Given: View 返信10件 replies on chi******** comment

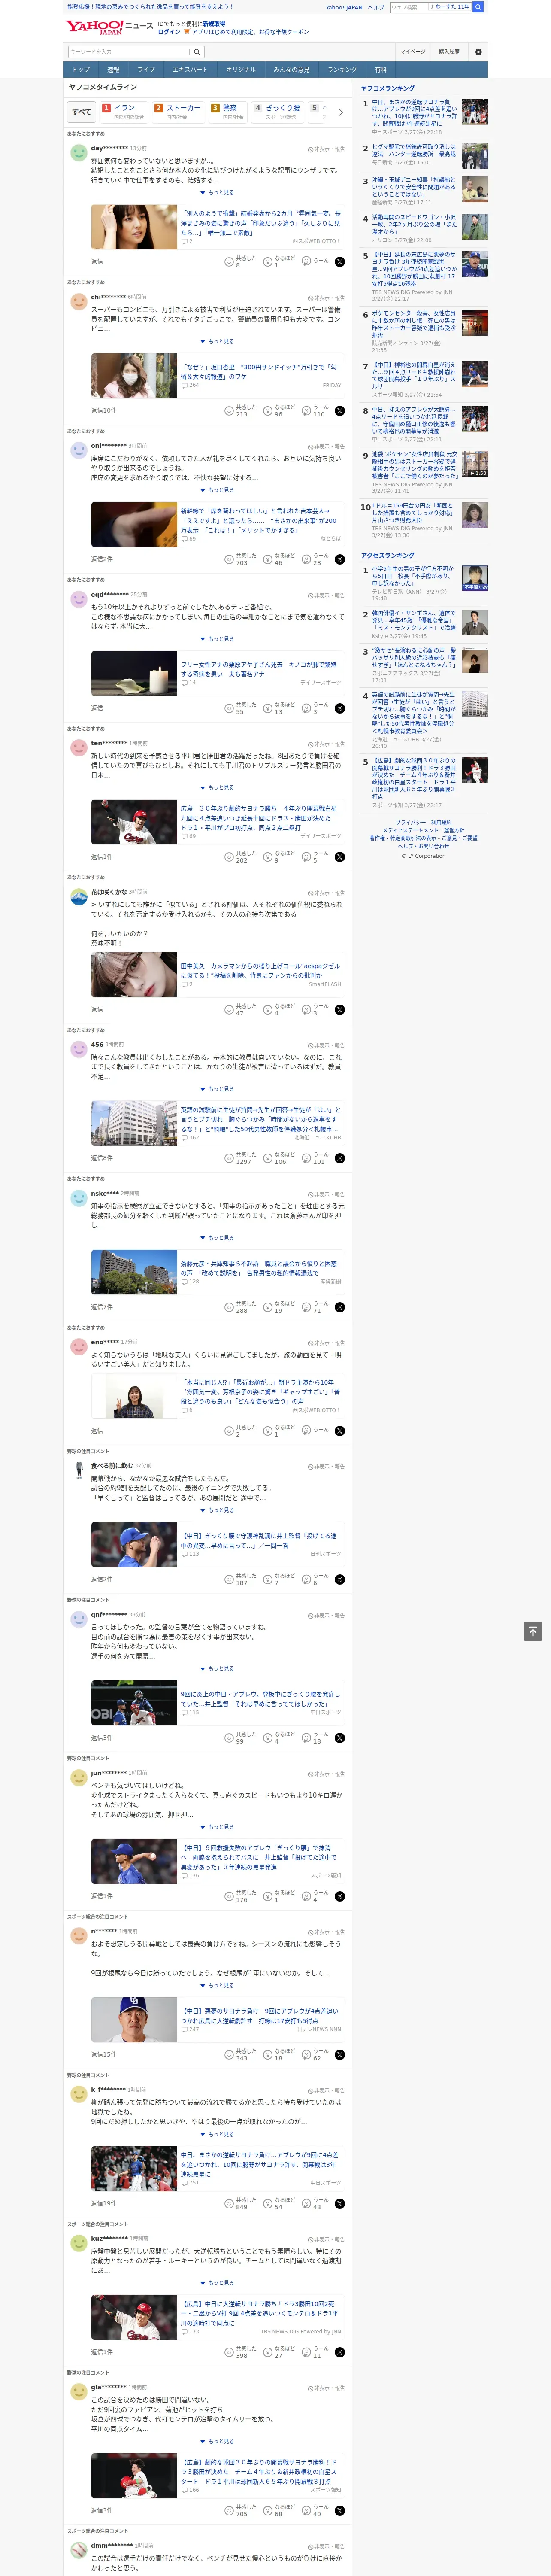Looking at the screenshot, I should pos(103,411).
